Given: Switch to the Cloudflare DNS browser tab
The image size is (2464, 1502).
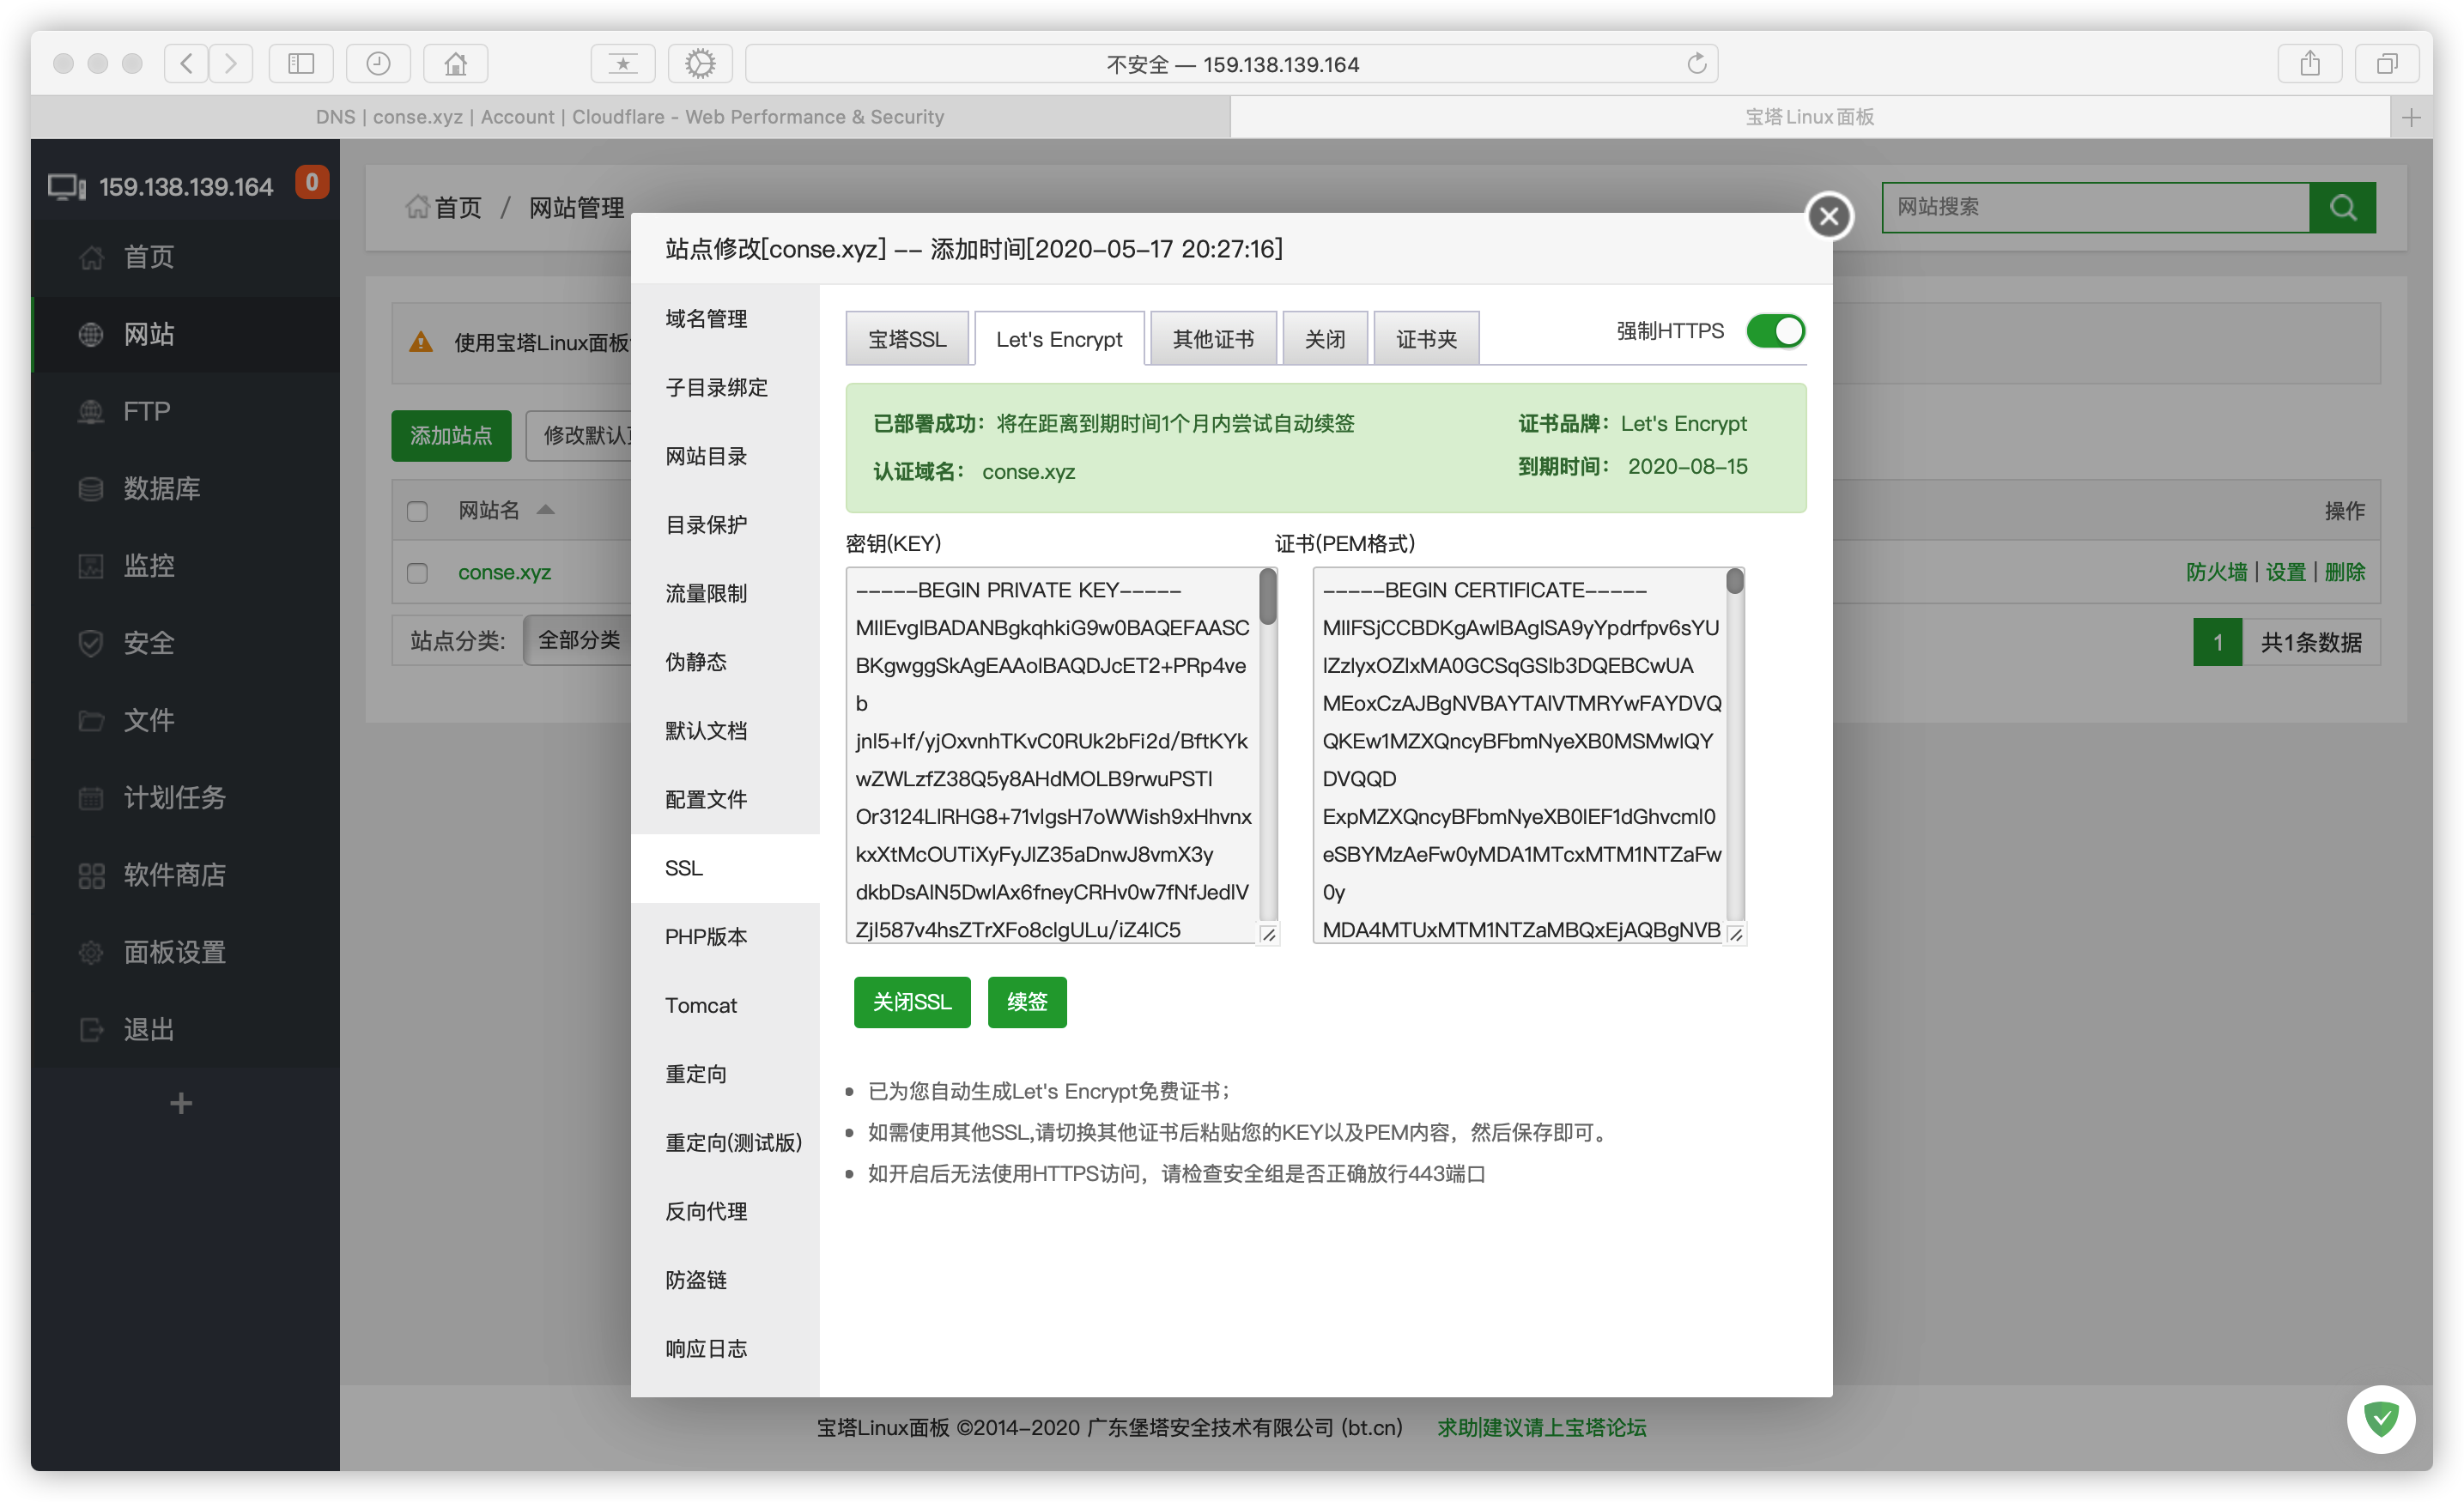Looking at the screenshot, I should click(x=630, y=117).
